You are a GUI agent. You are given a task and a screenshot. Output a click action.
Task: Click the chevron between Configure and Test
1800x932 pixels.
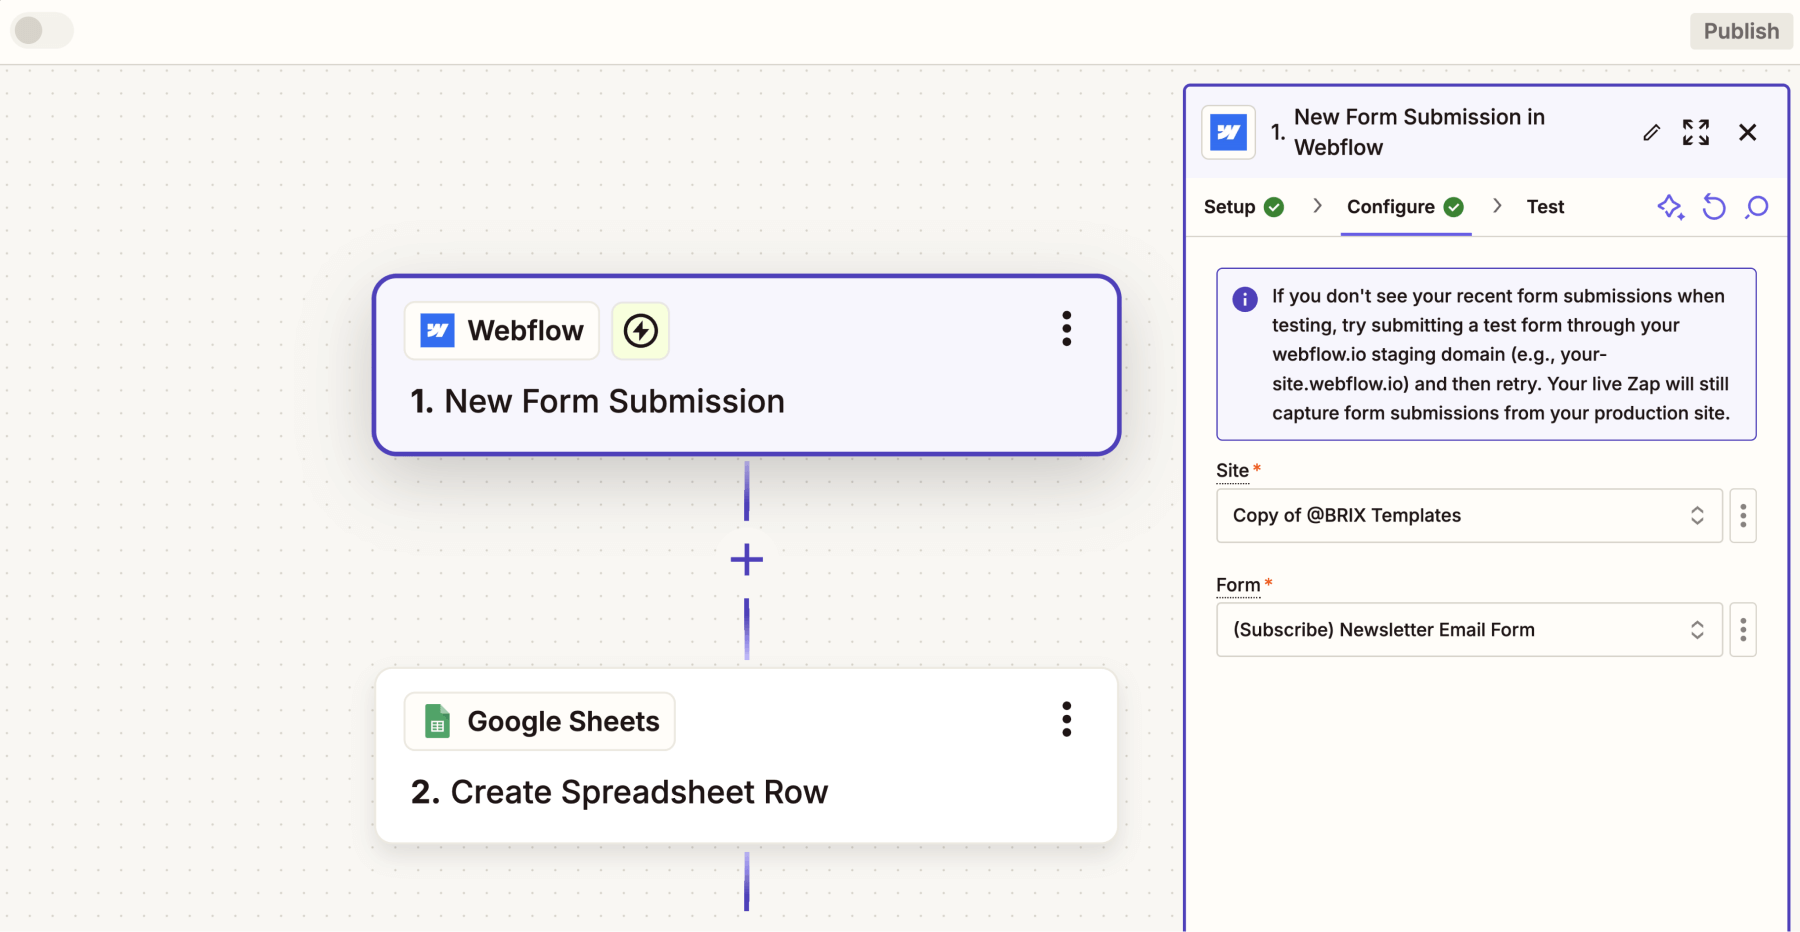tap(1497, 206)
